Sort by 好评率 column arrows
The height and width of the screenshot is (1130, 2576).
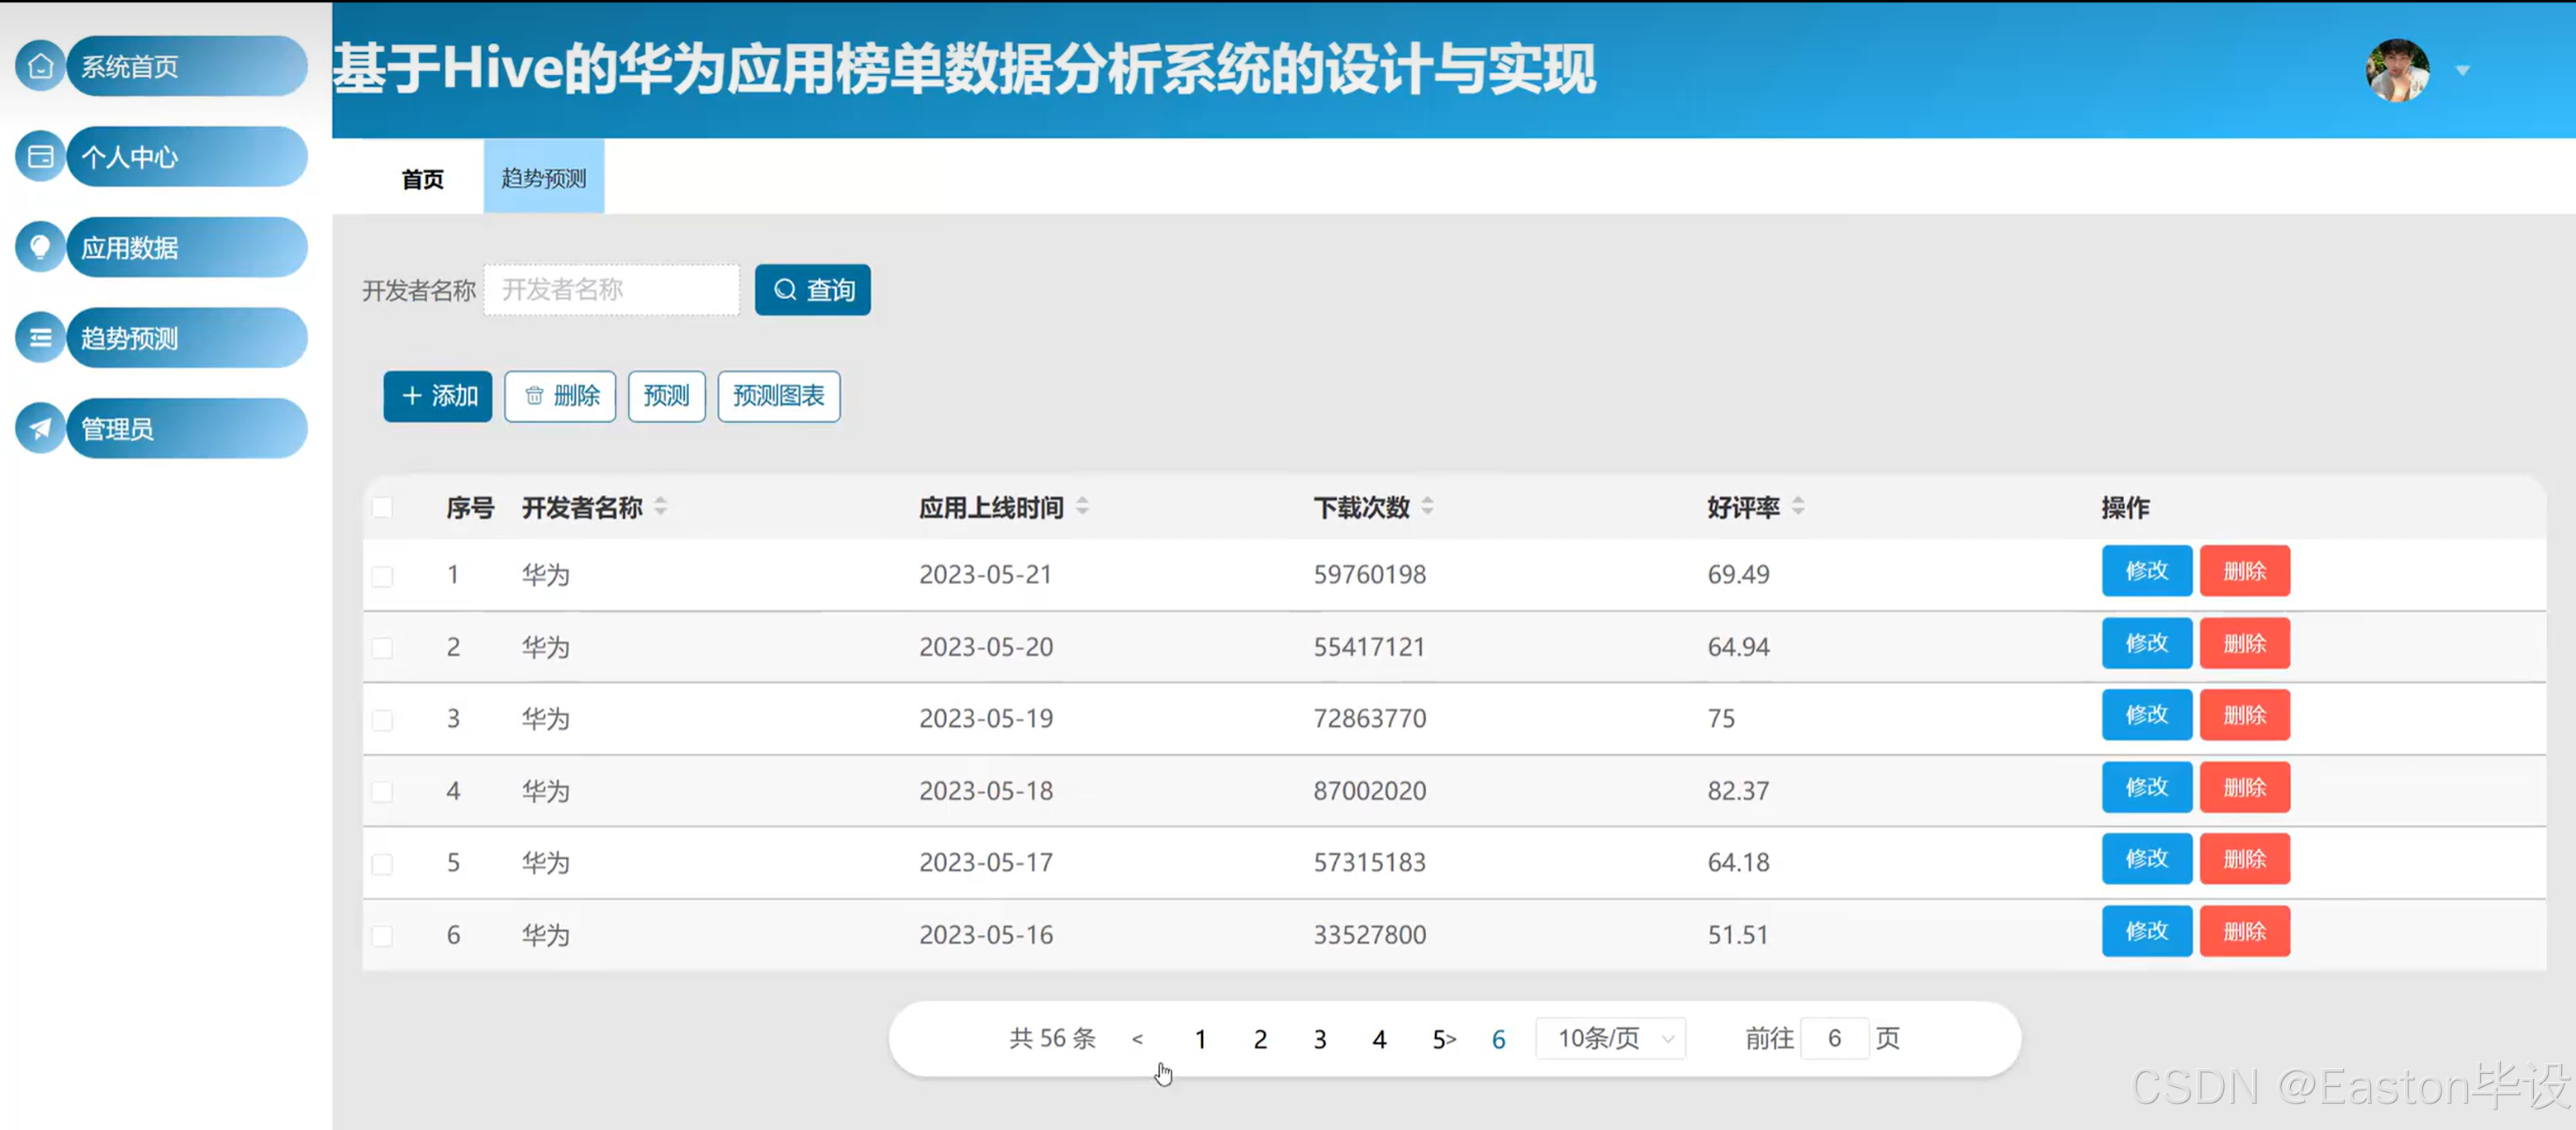(x=1798, y=507)
